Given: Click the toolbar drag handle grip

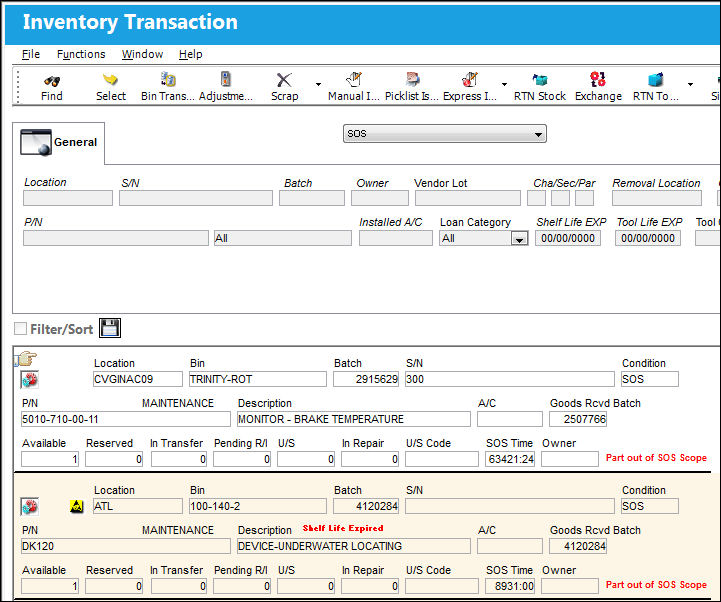Looking at the screenshot, I should point(18,86).
